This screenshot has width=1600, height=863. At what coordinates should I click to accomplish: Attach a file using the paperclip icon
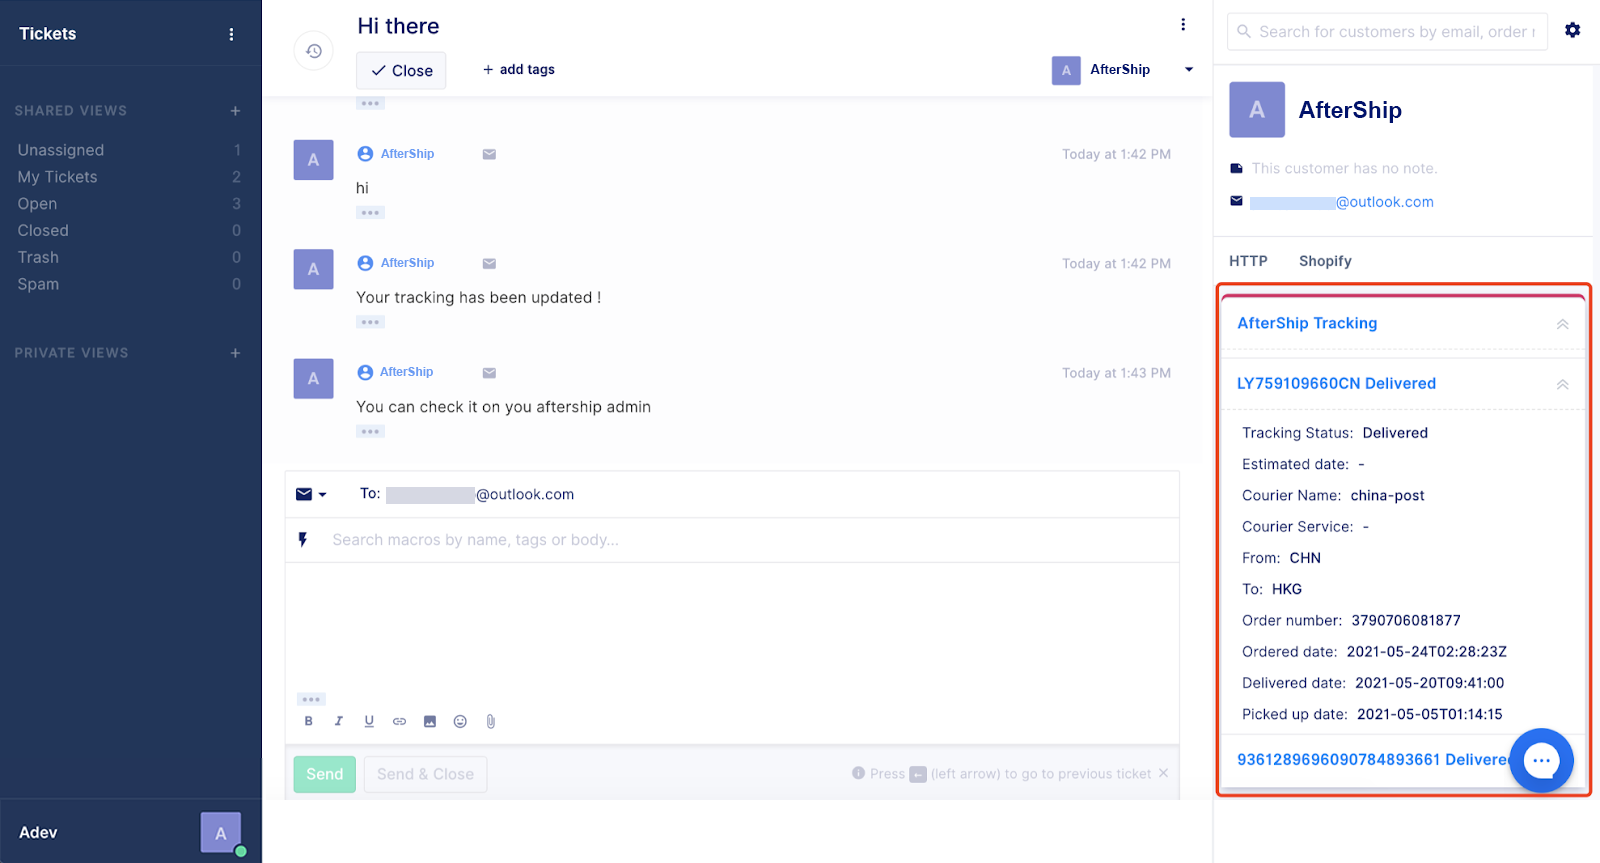coord(491,721)
